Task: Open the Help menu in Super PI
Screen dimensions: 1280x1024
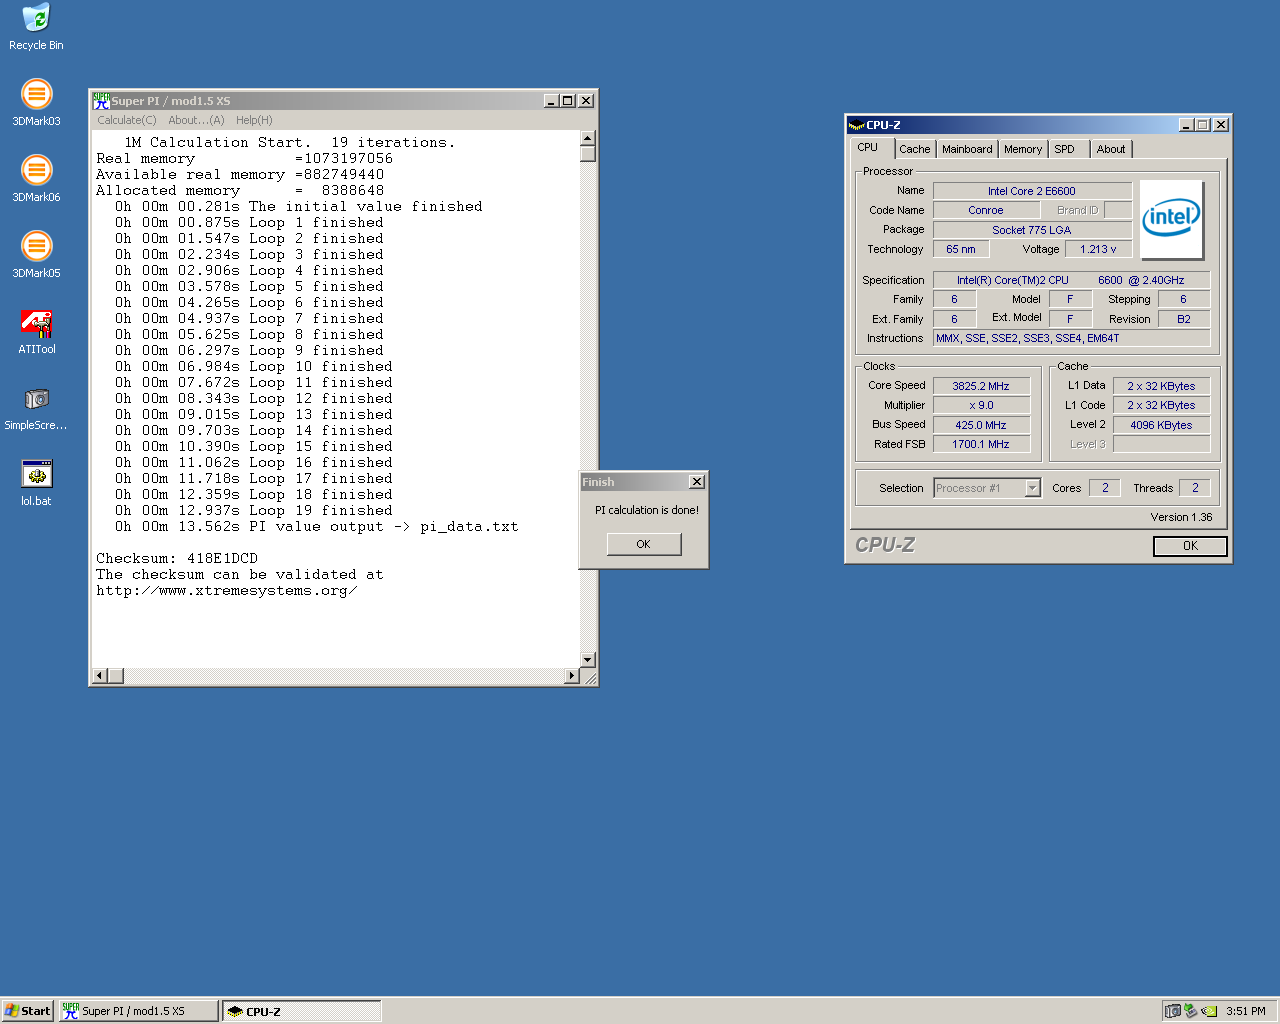Action: (x=254, y=120)
